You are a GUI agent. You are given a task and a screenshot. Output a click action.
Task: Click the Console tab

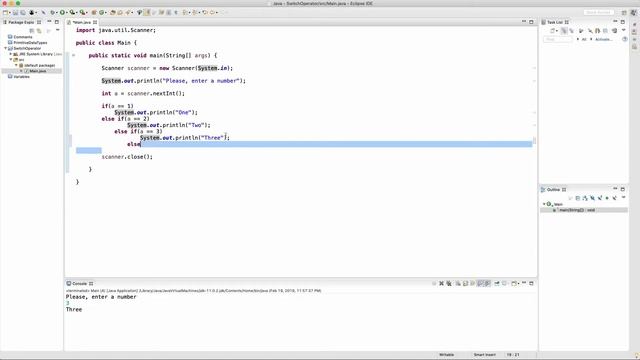pos(80,283)
